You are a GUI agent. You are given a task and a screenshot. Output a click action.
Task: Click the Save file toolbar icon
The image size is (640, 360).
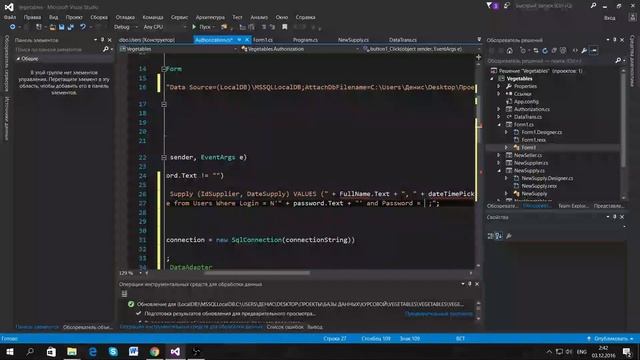(x=62, y=27)
